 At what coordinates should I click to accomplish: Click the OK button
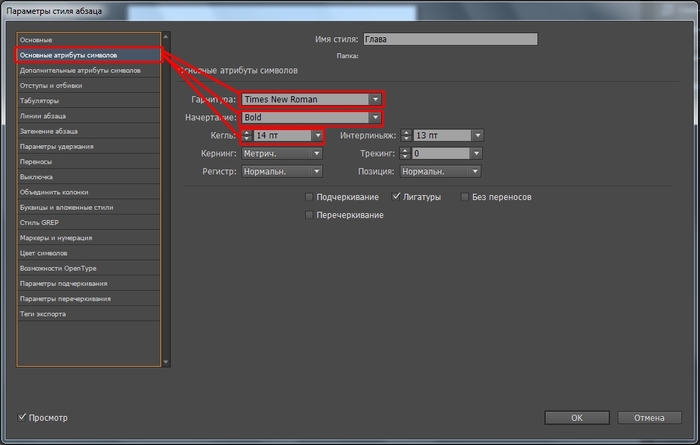pyautogui.click(x=576, y=417)
